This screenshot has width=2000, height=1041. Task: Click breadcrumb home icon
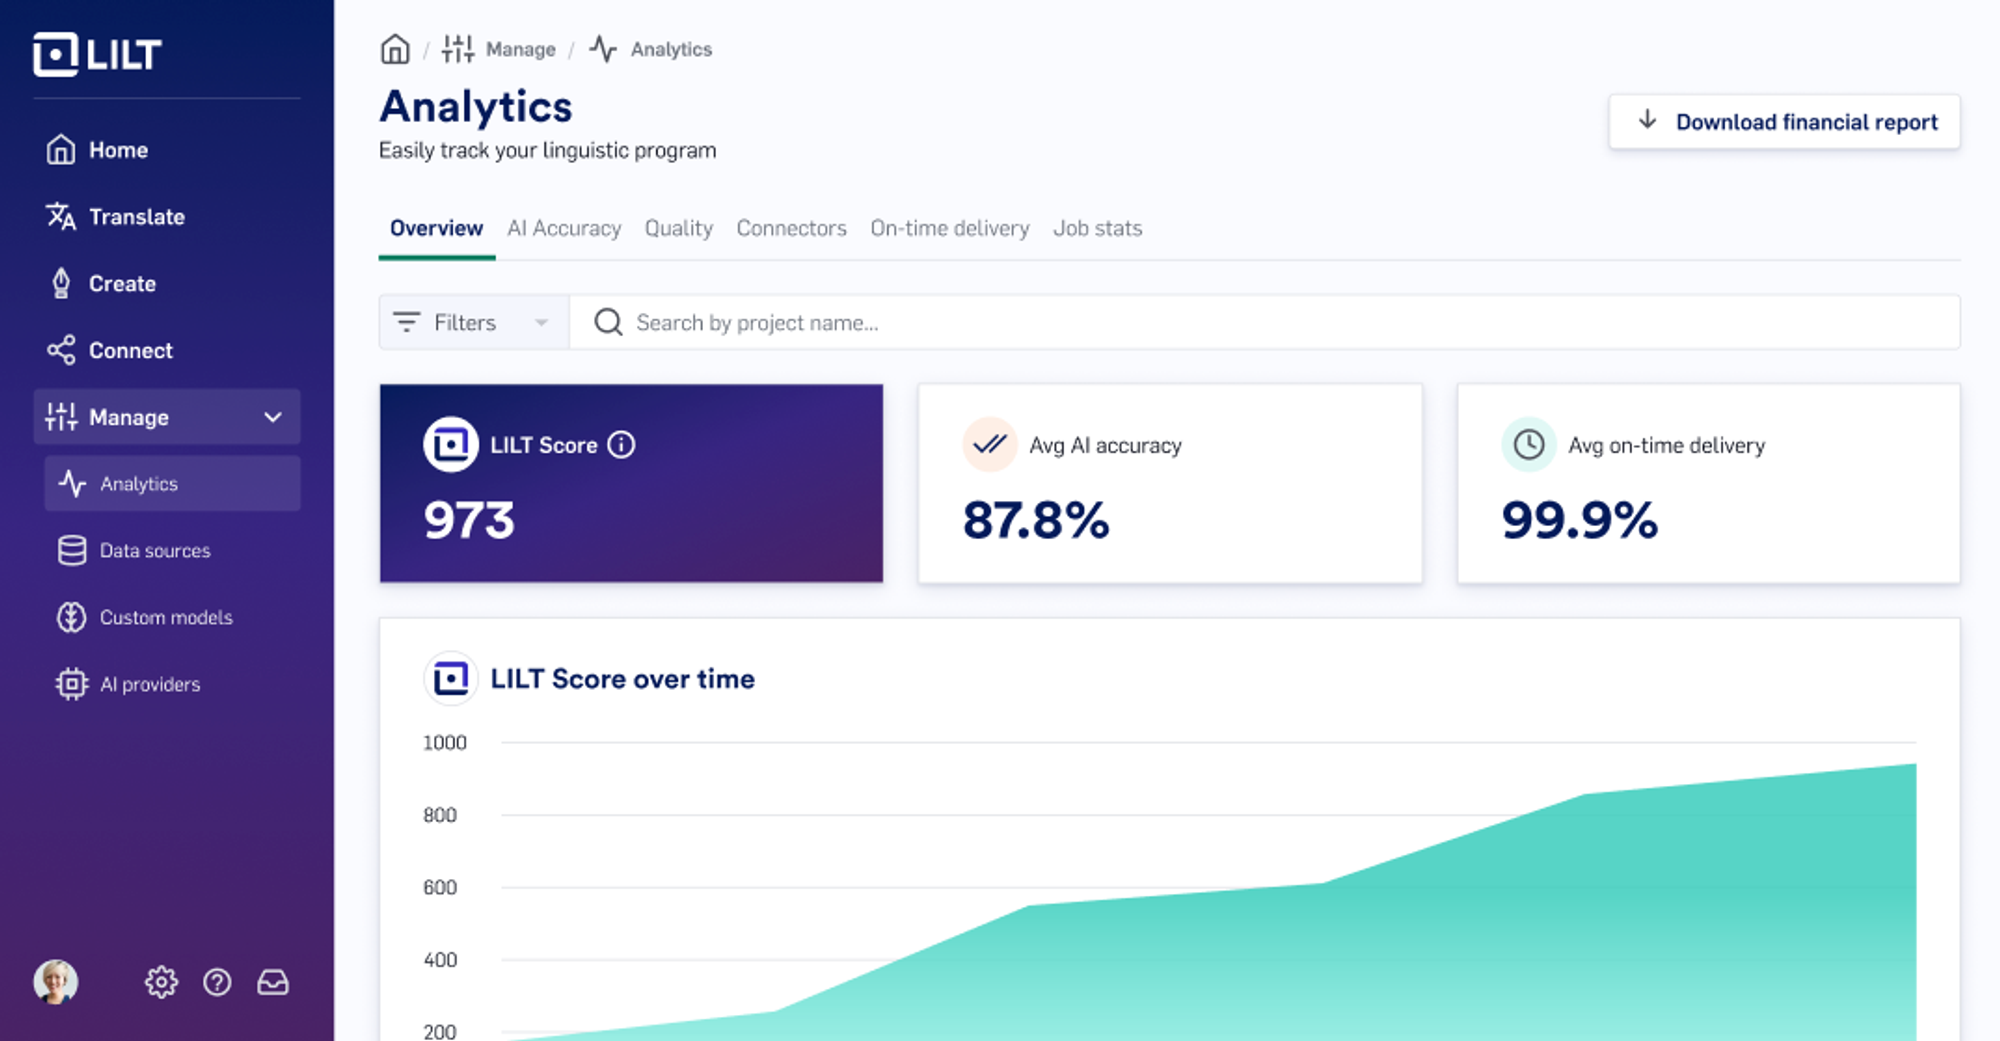coord(395,49)
